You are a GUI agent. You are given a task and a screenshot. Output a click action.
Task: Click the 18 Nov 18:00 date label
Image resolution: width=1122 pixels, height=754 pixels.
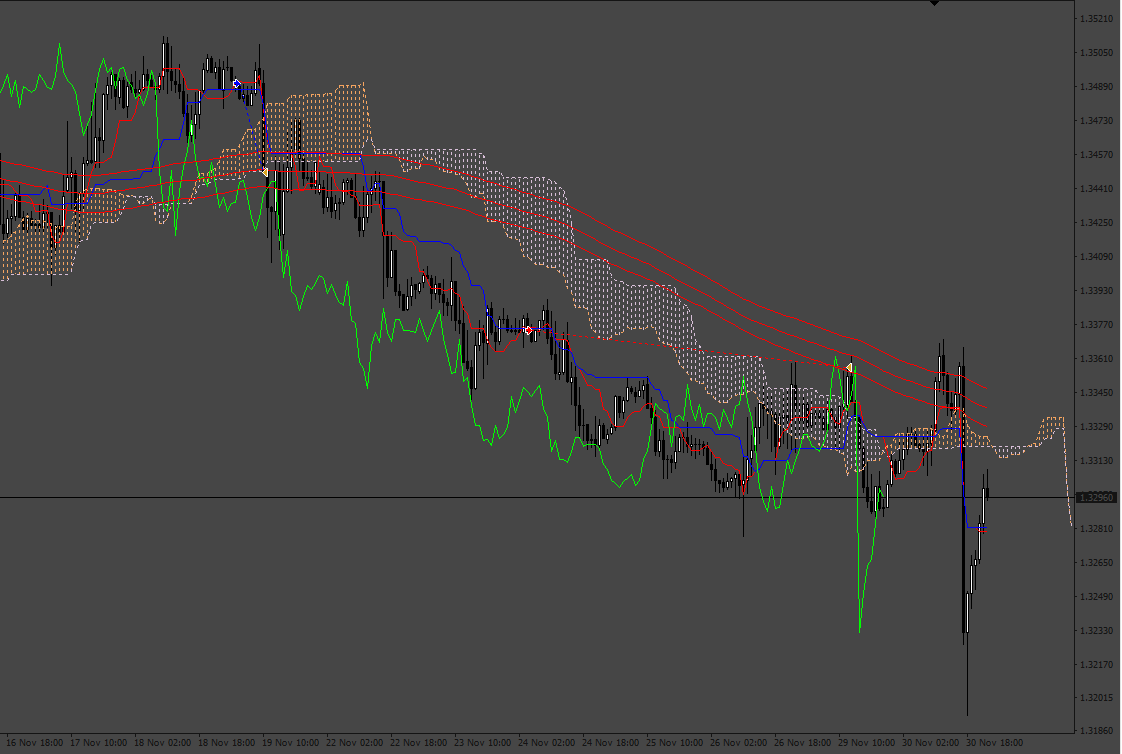coord(227,743)
